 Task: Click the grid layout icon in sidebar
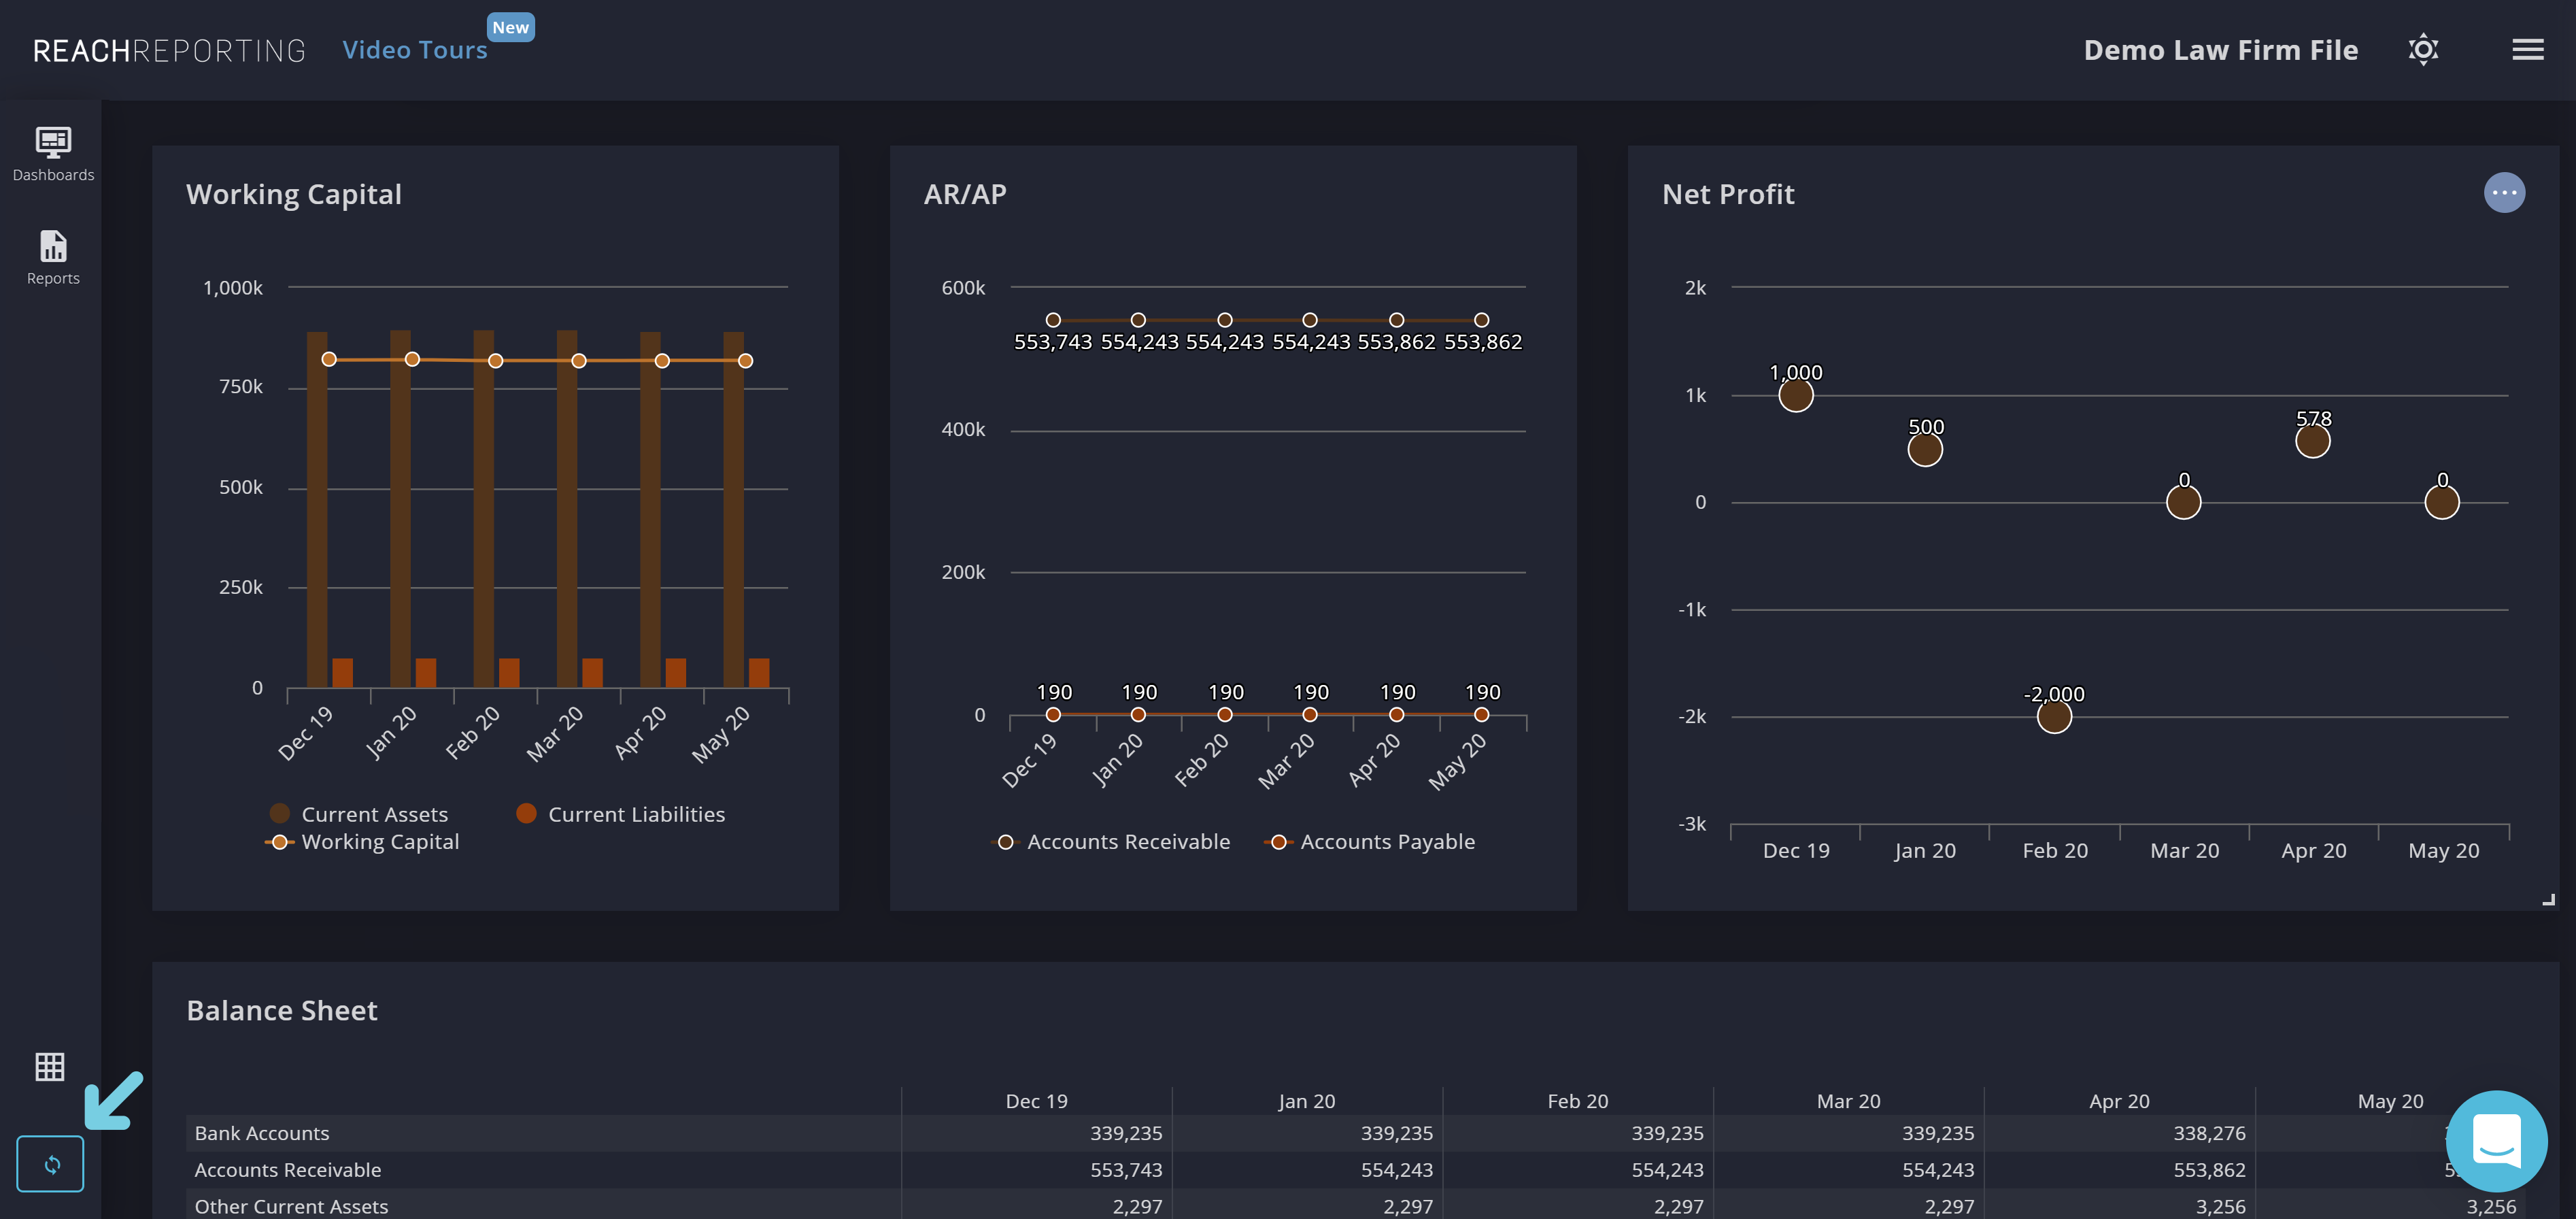[50, 1067]
